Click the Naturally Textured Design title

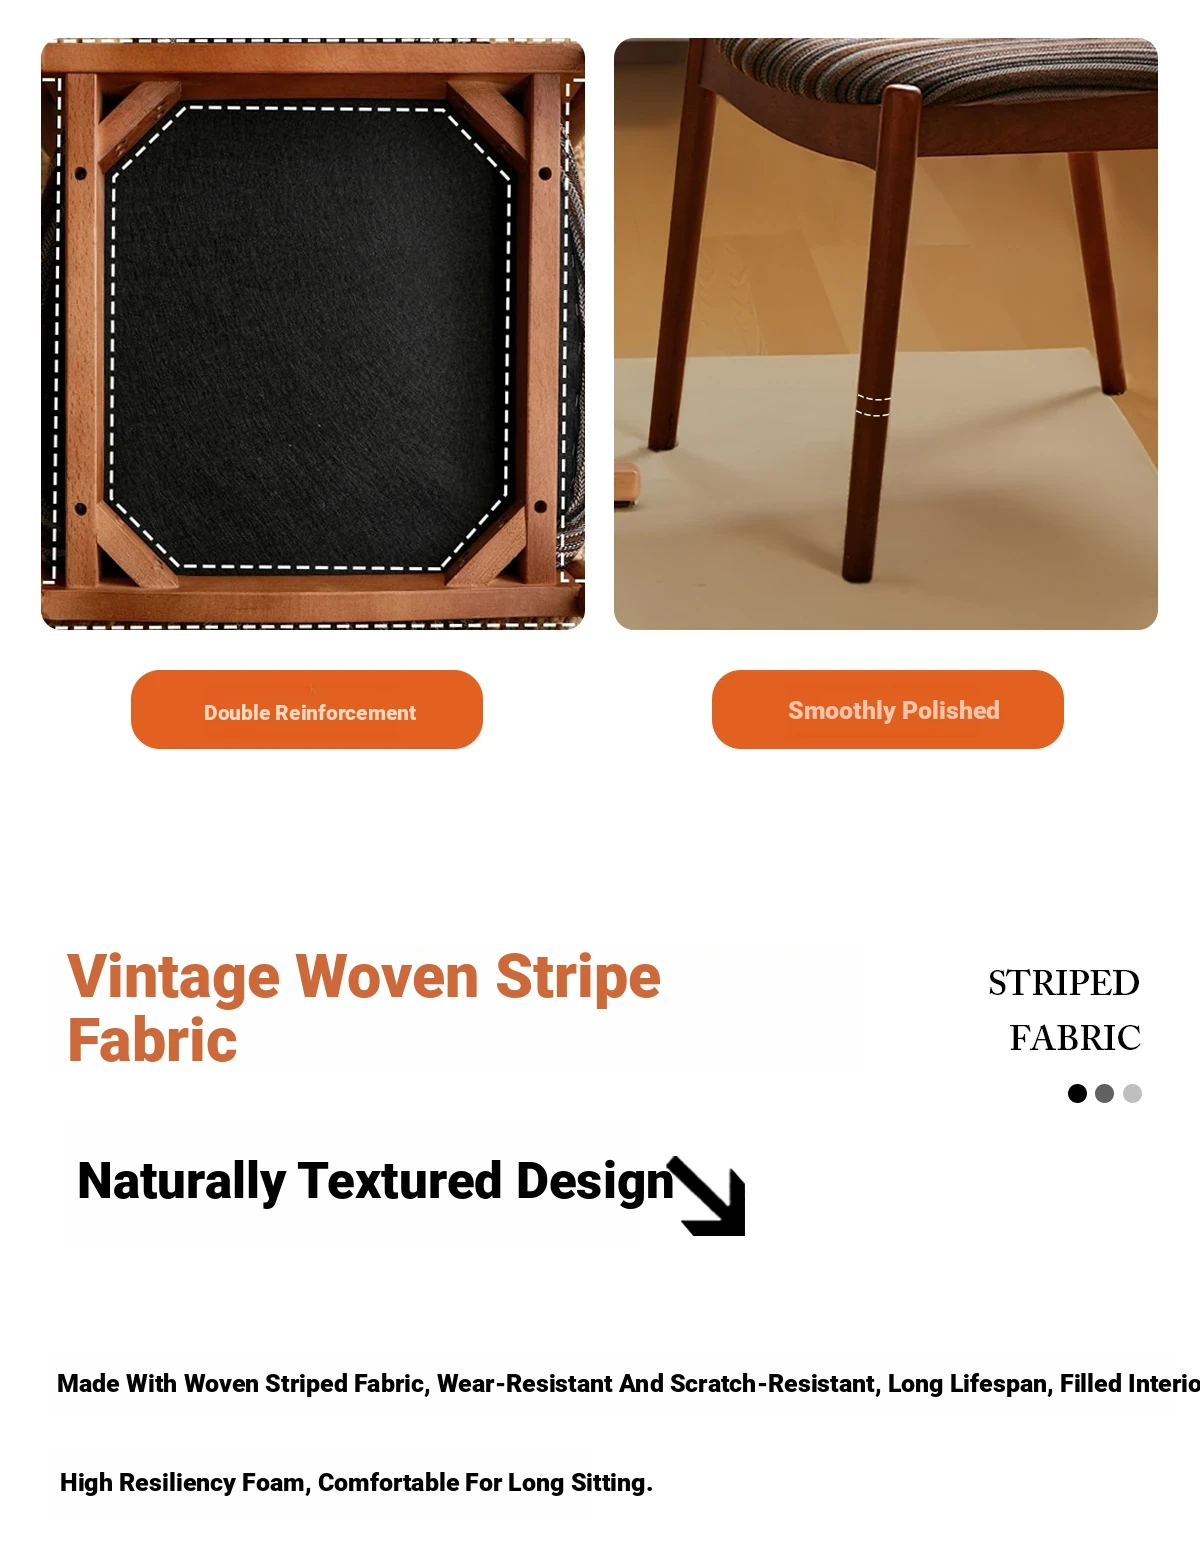[375, 1181]
